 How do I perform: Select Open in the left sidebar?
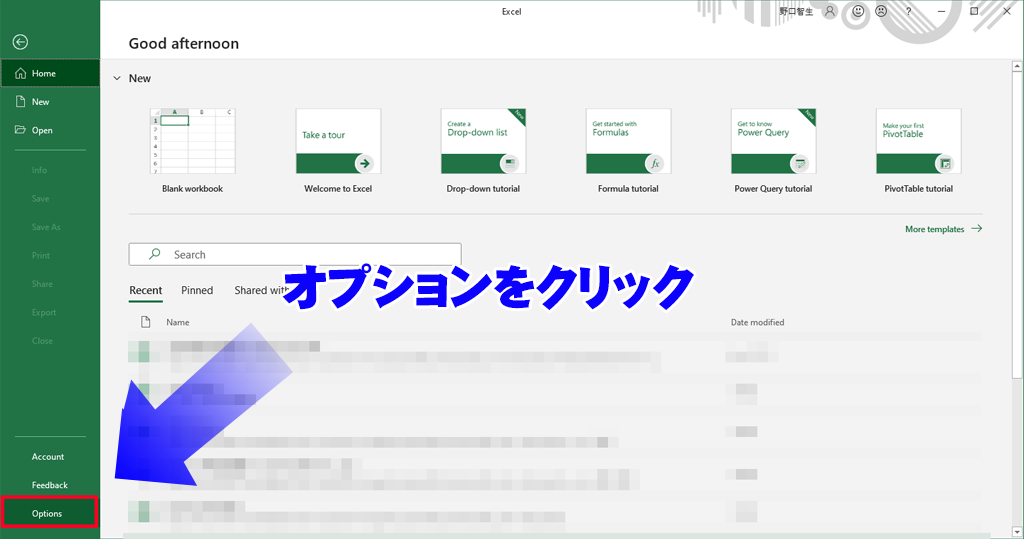[x=50, y=130]
